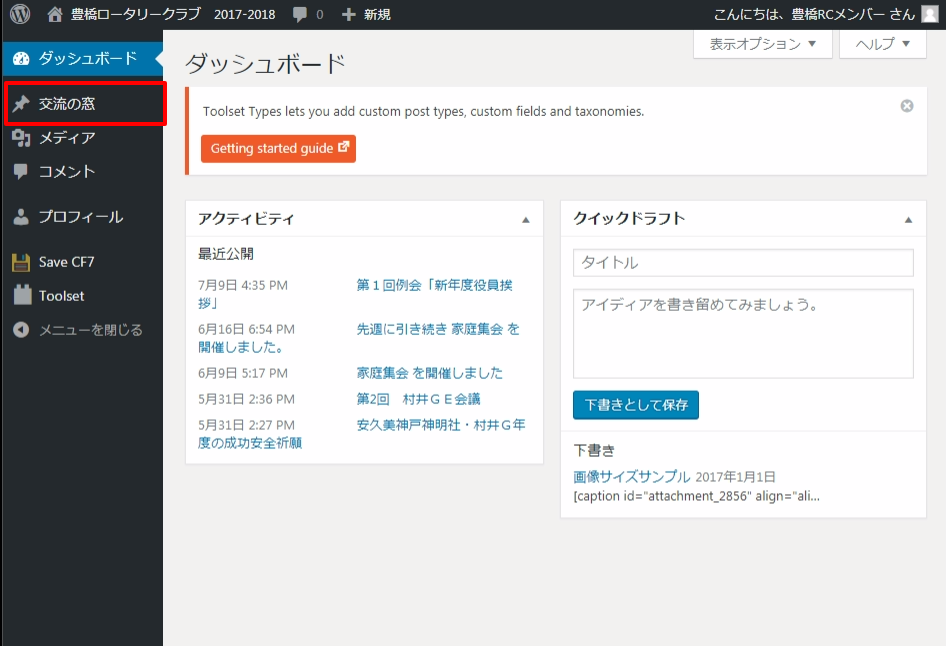Go to プロフィール page

click(x=80, y=217)
